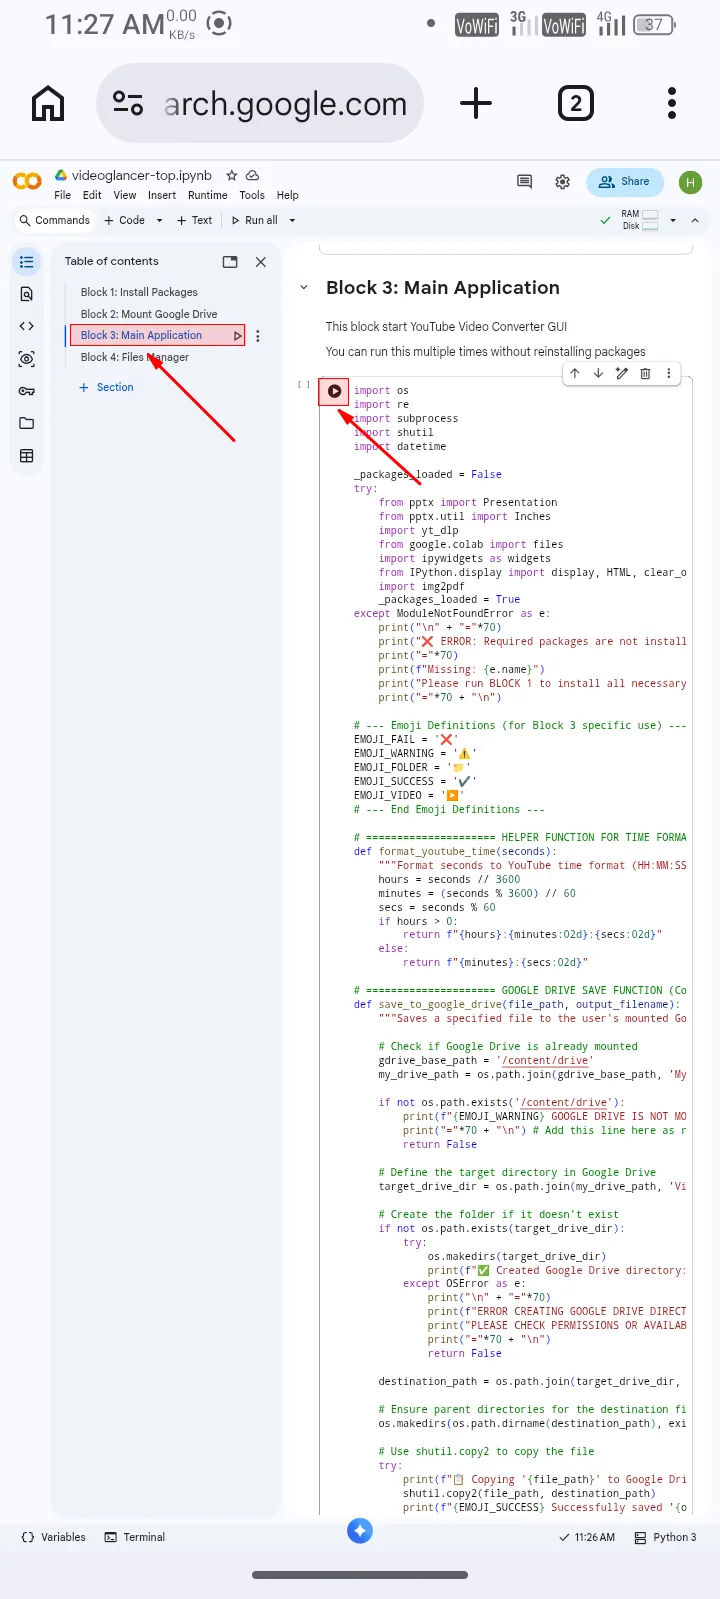
Task: Open the browser home icon
Action: 48,103
